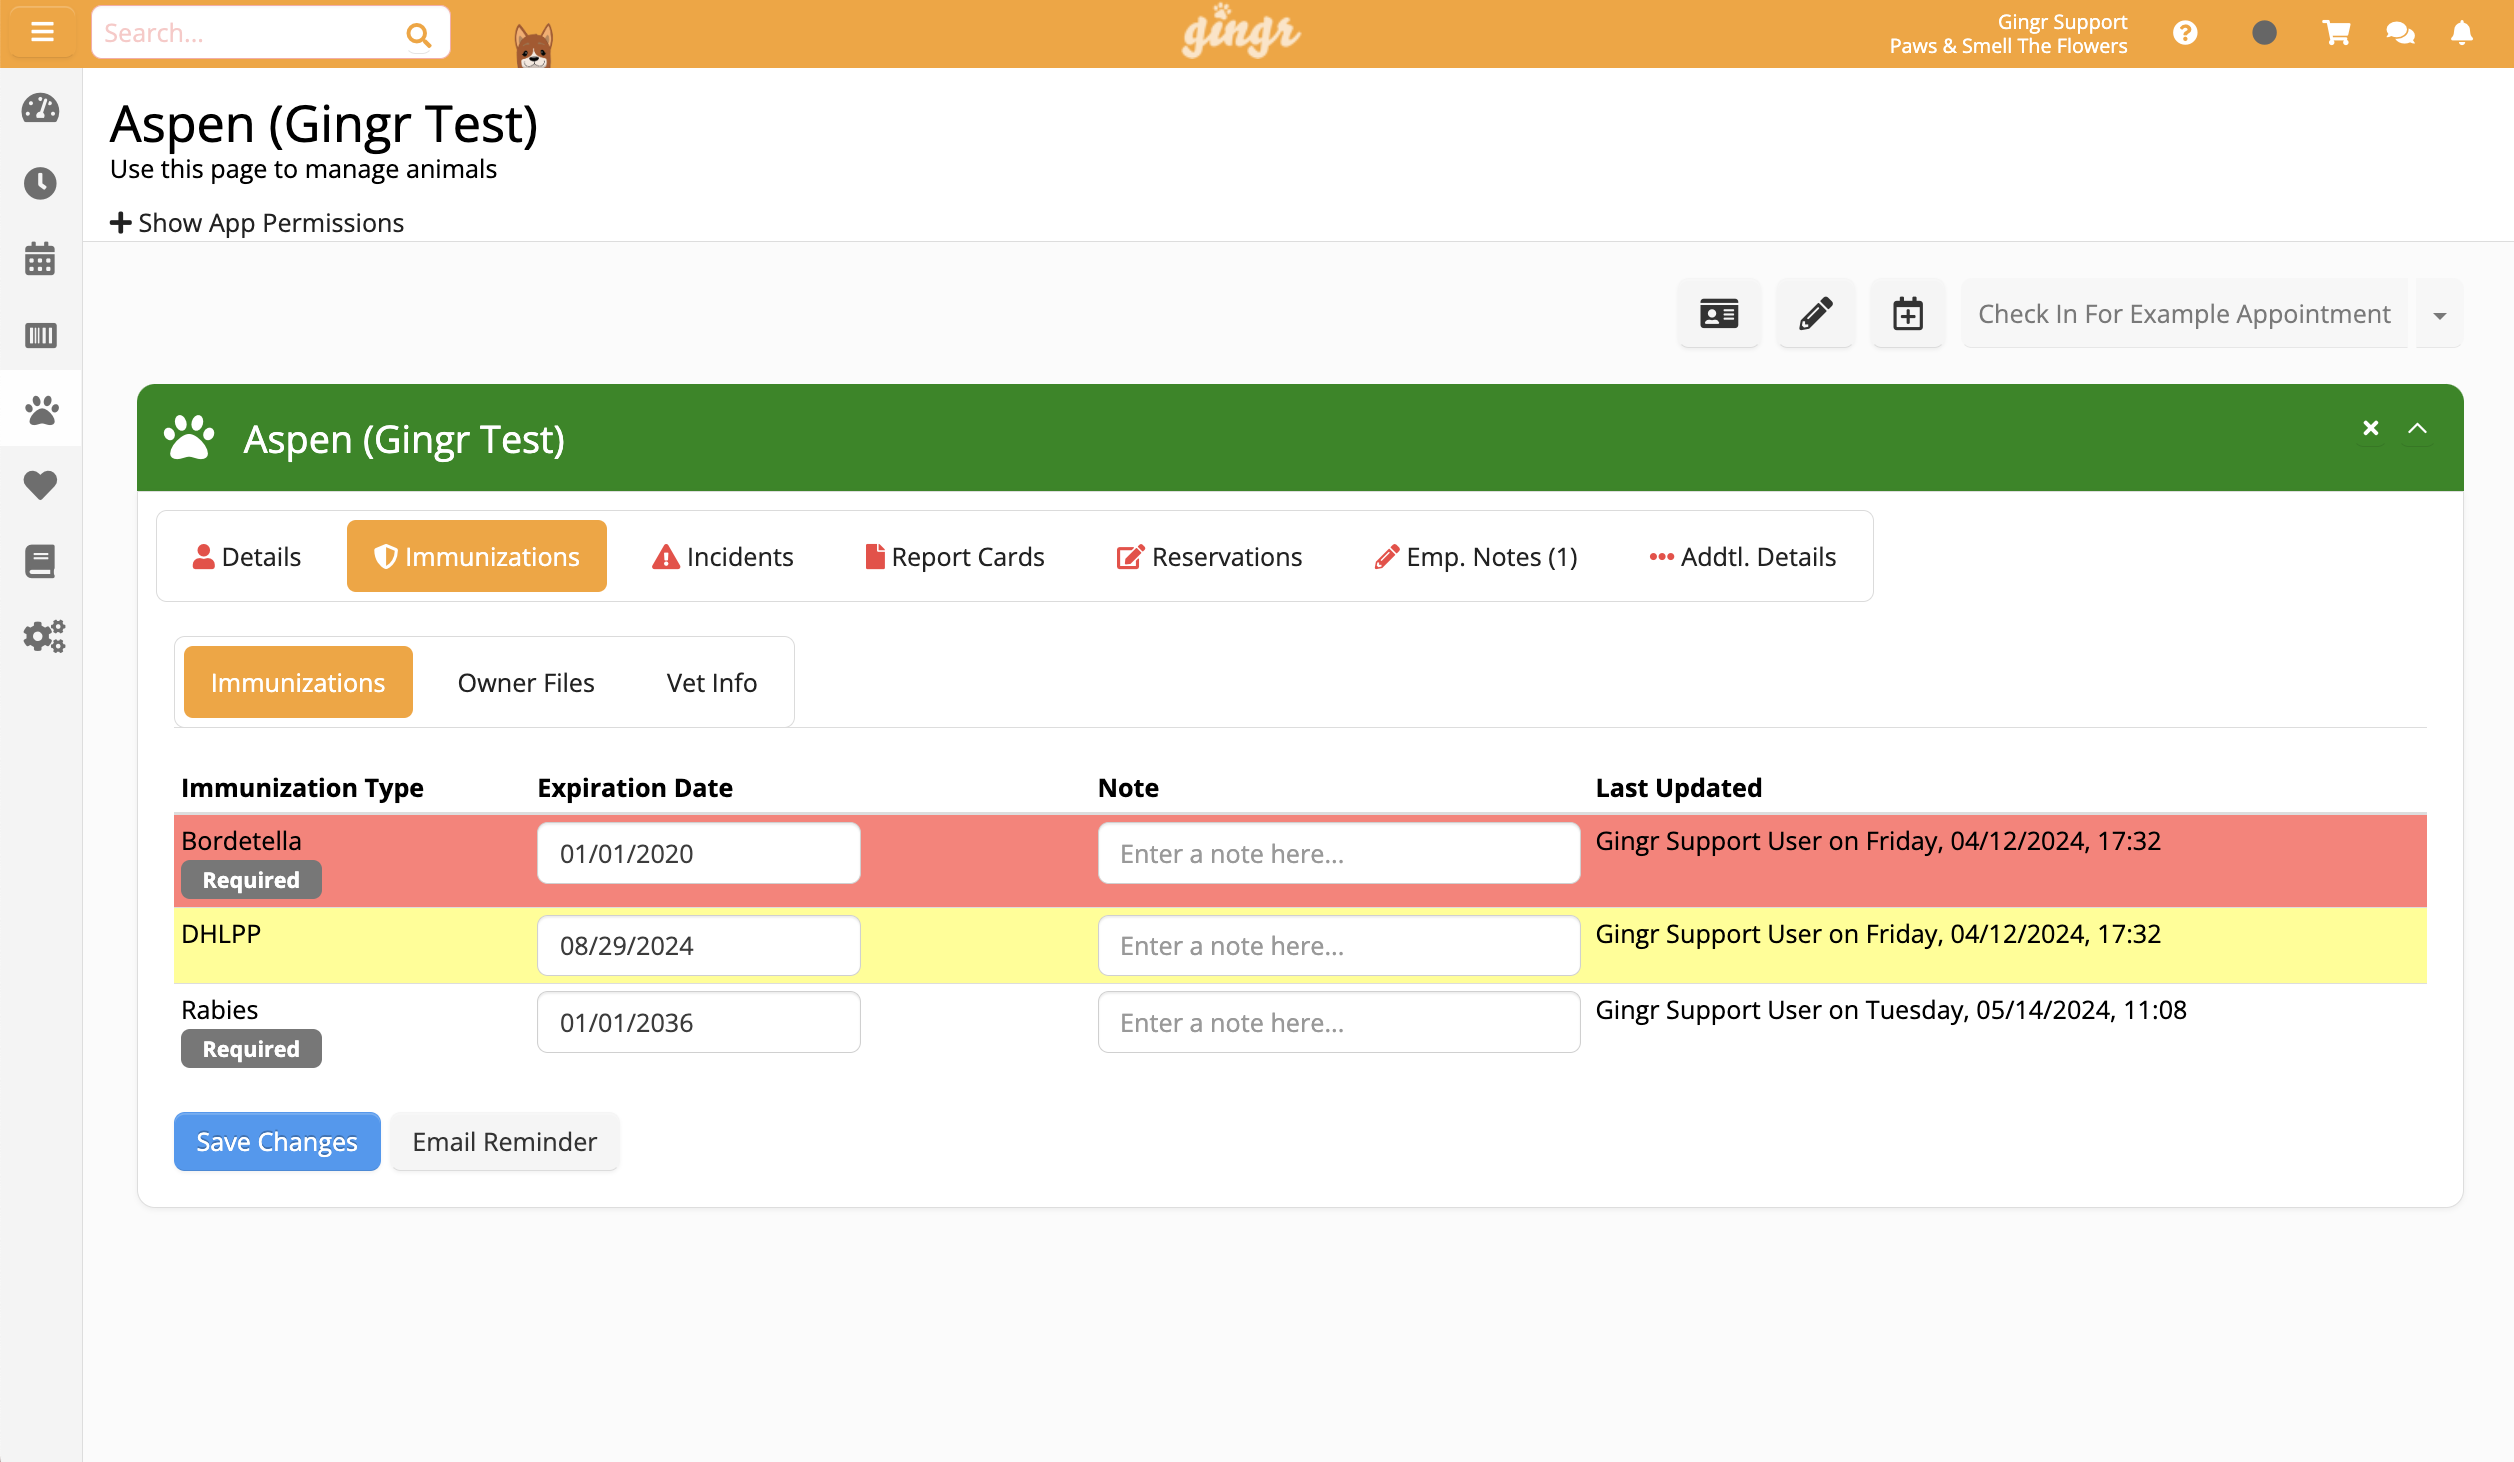The width and height of the screenshot is (2514, 1462).
Task: Expand Show App Permissions
Action: tap(257, 222)
